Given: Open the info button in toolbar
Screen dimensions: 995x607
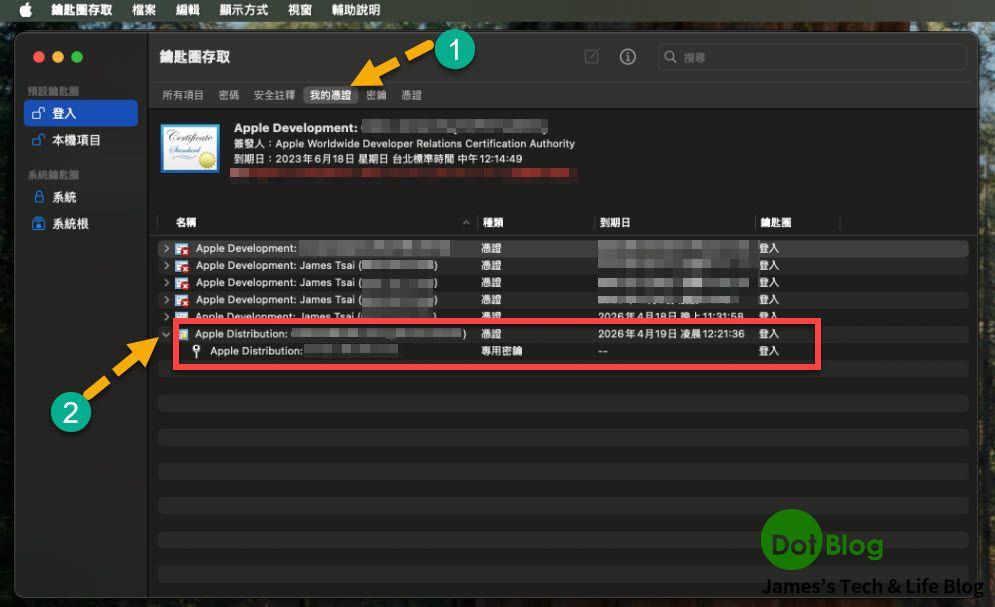Looking at the screenshot, I should (628, 58).
